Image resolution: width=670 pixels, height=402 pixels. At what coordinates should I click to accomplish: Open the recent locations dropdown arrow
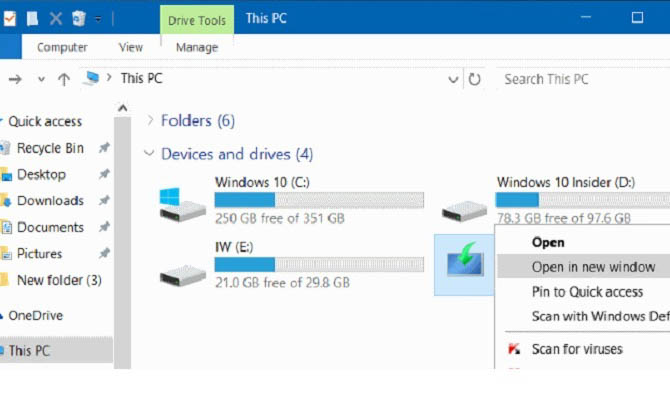coord(41,79)
